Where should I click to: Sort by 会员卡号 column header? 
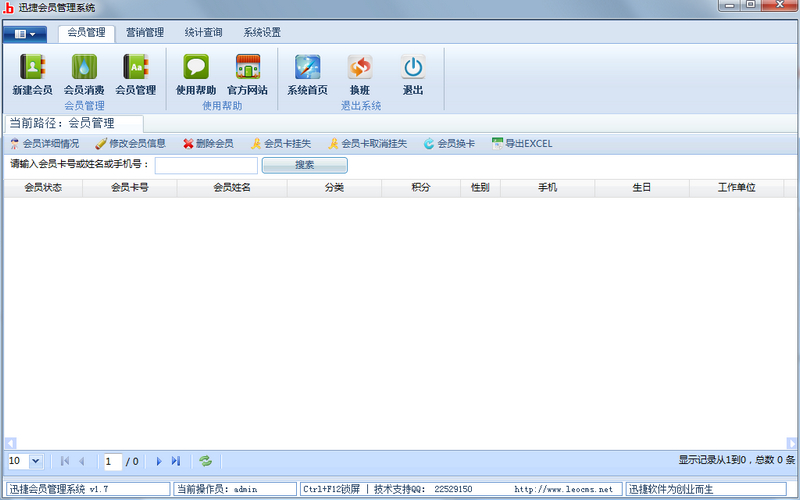(130, 188)
